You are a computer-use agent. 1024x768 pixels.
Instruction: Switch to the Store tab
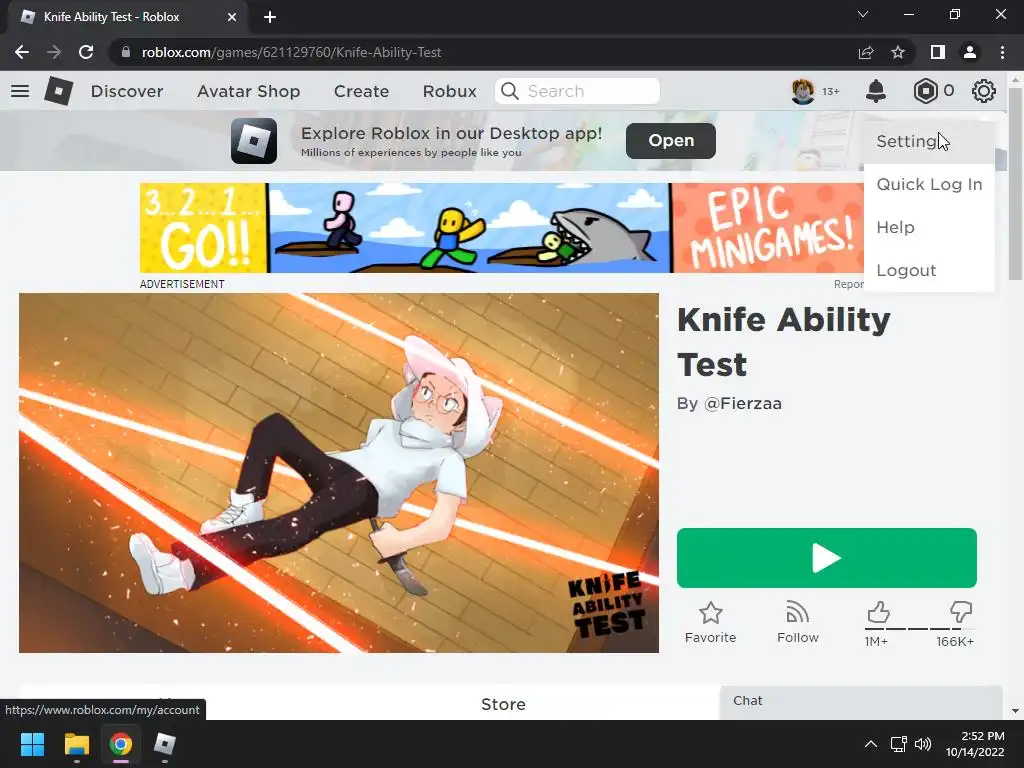(503, 704)
